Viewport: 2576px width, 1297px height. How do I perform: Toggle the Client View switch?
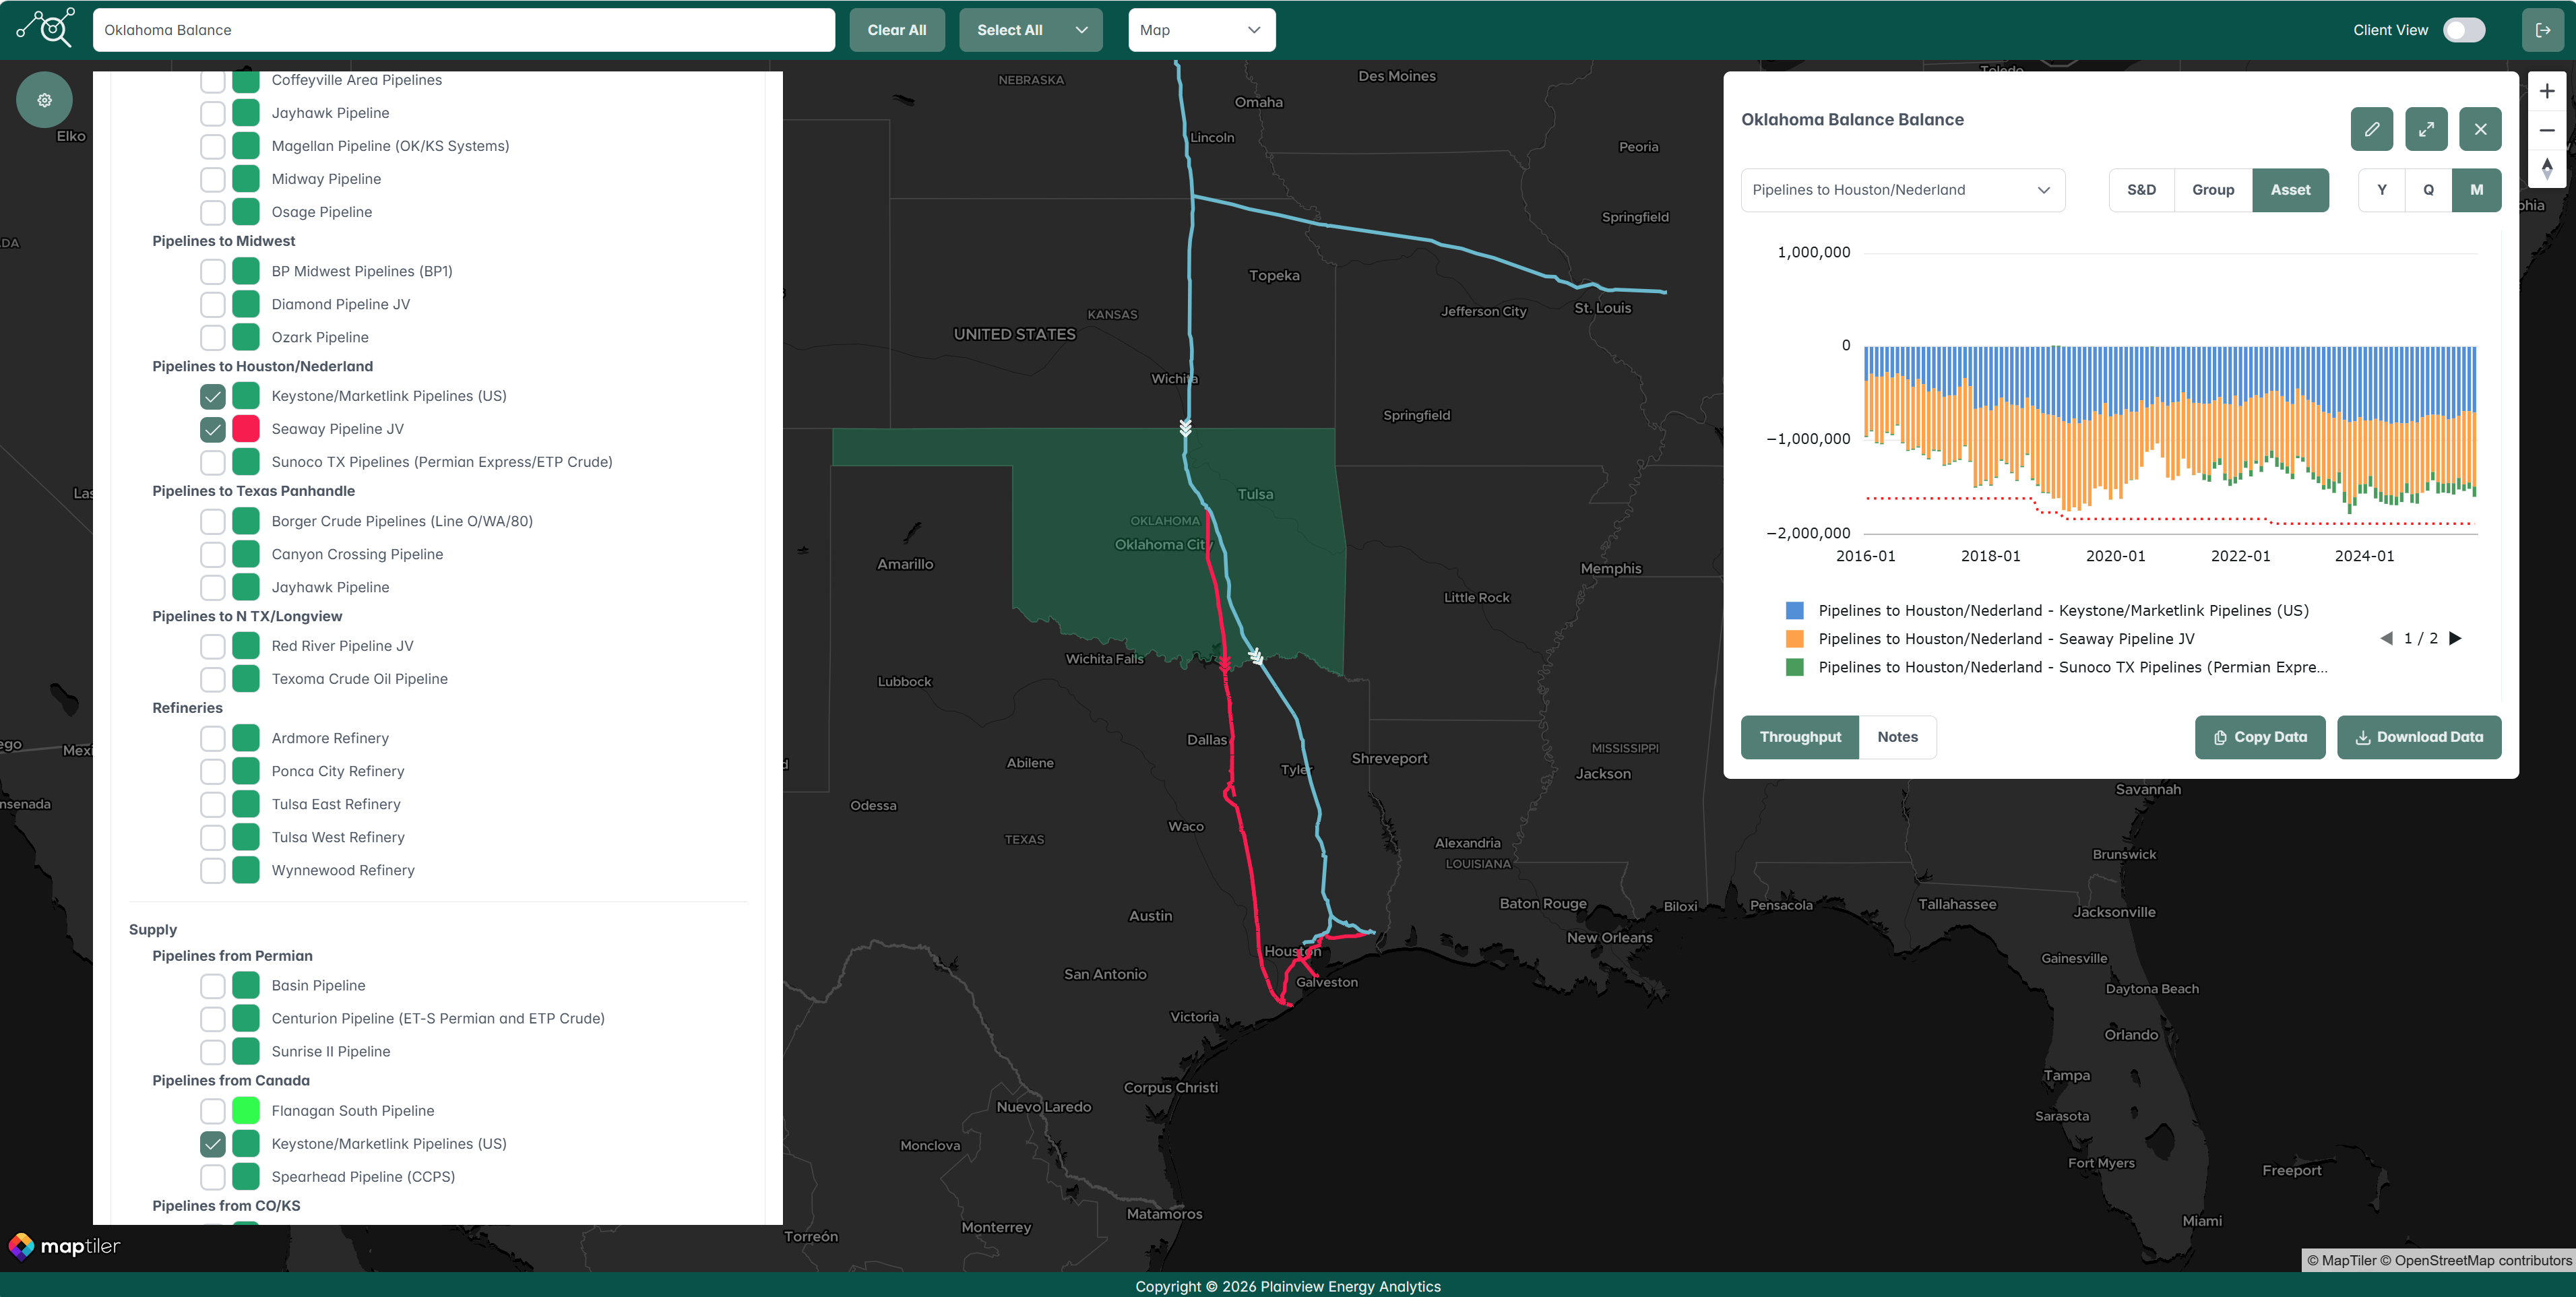coord(2463,30)
